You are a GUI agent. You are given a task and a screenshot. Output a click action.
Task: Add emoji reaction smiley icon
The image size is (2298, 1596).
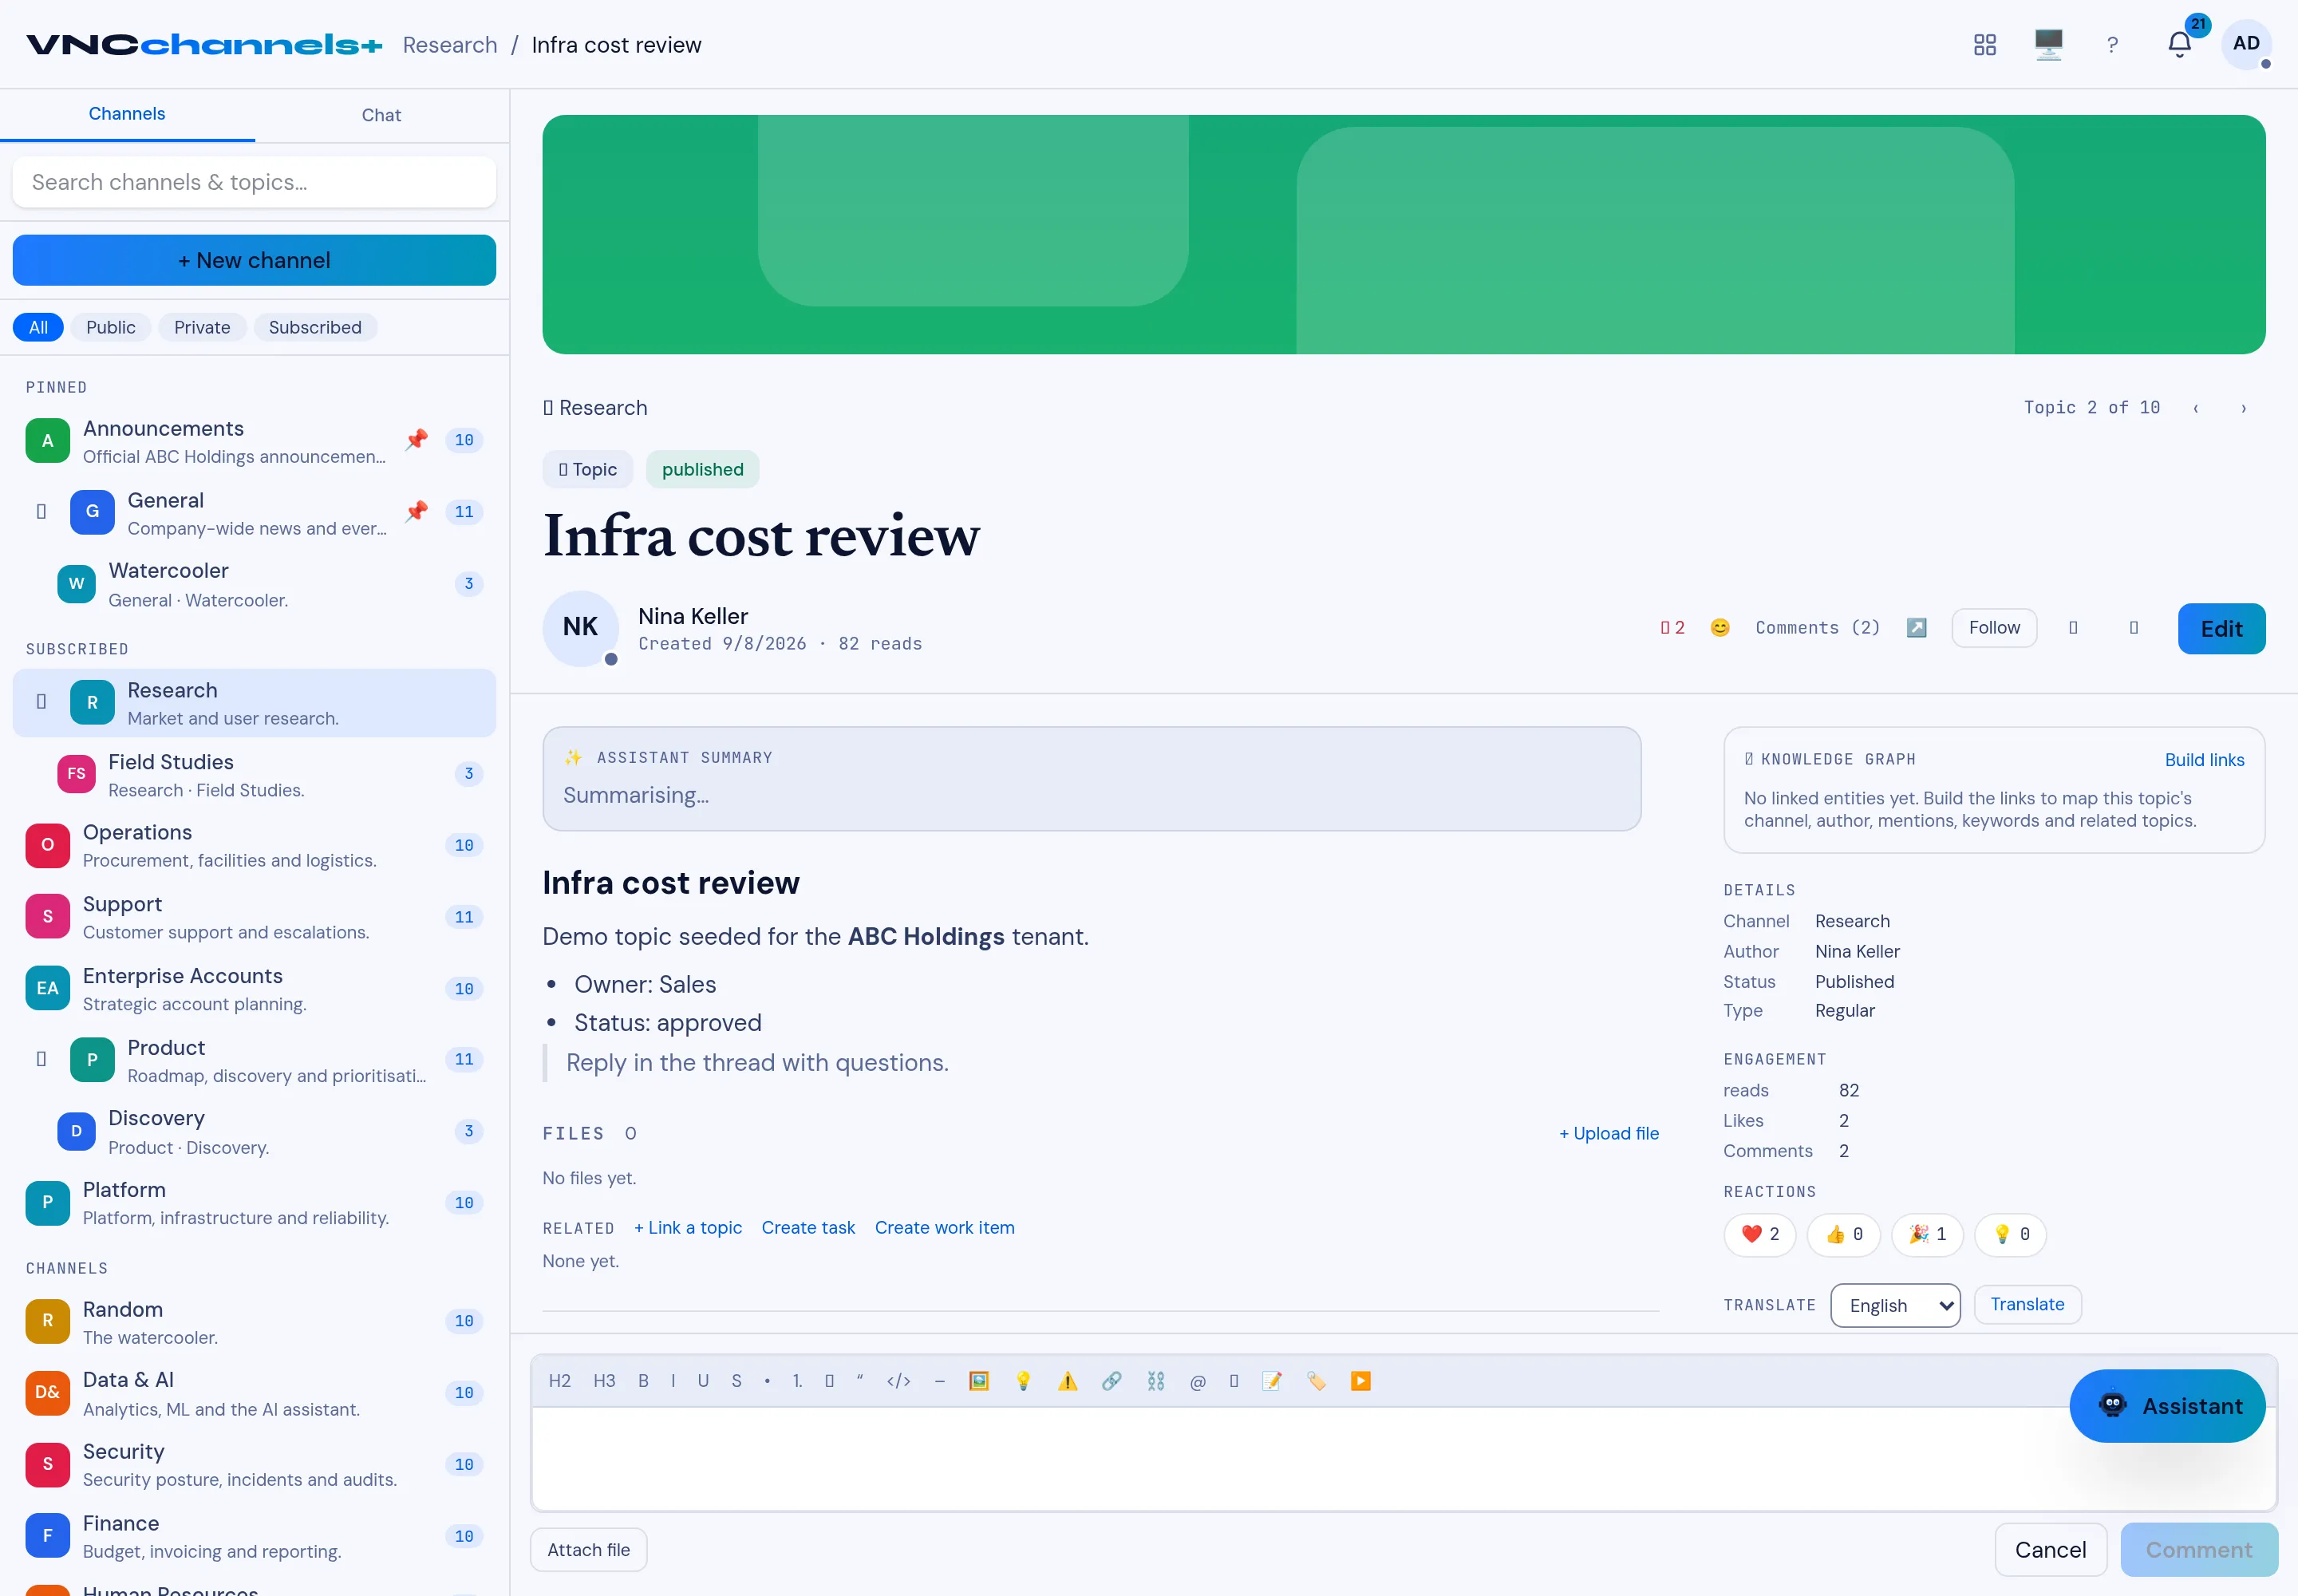pos(1719,628)
